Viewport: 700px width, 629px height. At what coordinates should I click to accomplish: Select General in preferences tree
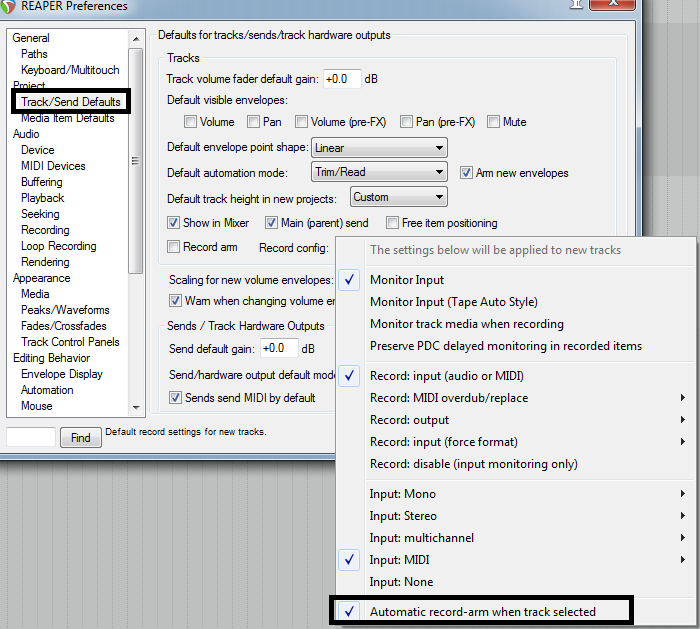click(31, 38)
